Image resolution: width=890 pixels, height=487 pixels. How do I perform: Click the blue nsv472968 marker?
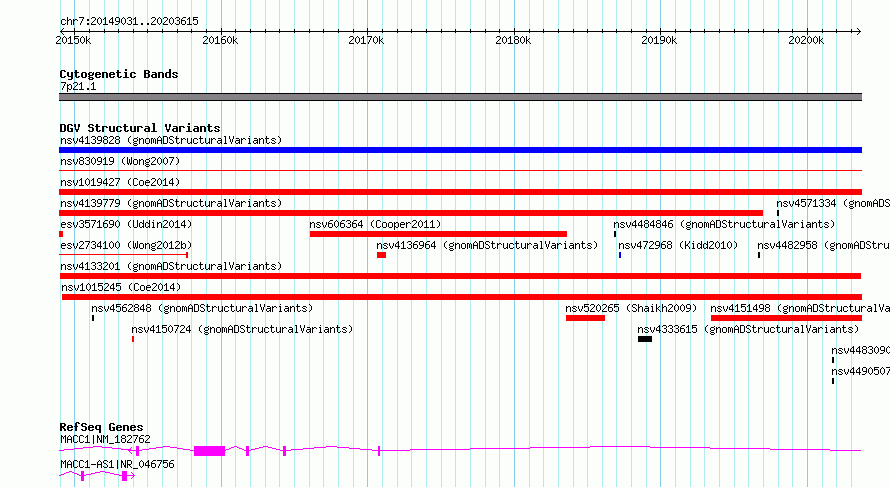620,255
